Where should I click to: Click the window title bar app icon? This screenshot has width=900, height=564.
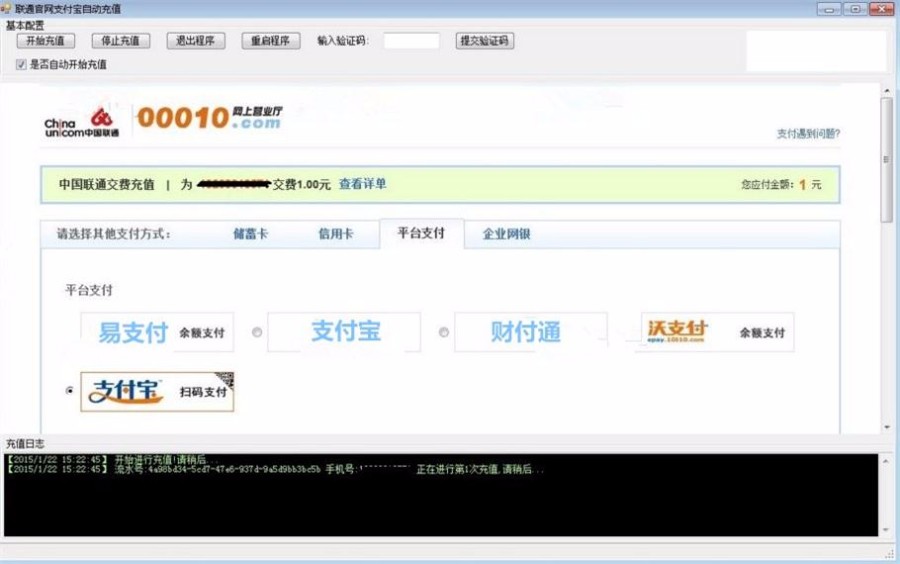coord(6,8)
